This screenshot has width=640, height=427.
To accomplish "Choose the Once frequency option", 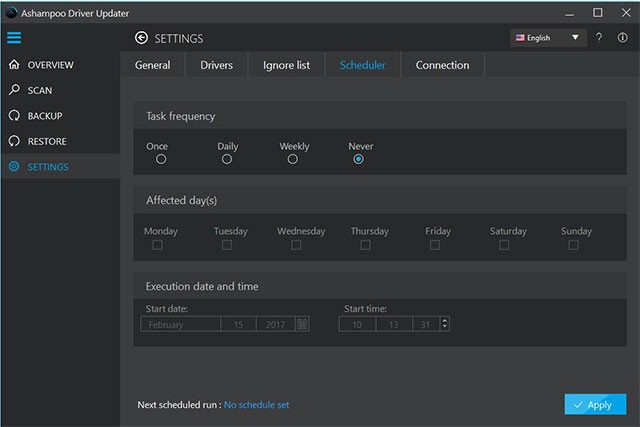I will point(161,159).
